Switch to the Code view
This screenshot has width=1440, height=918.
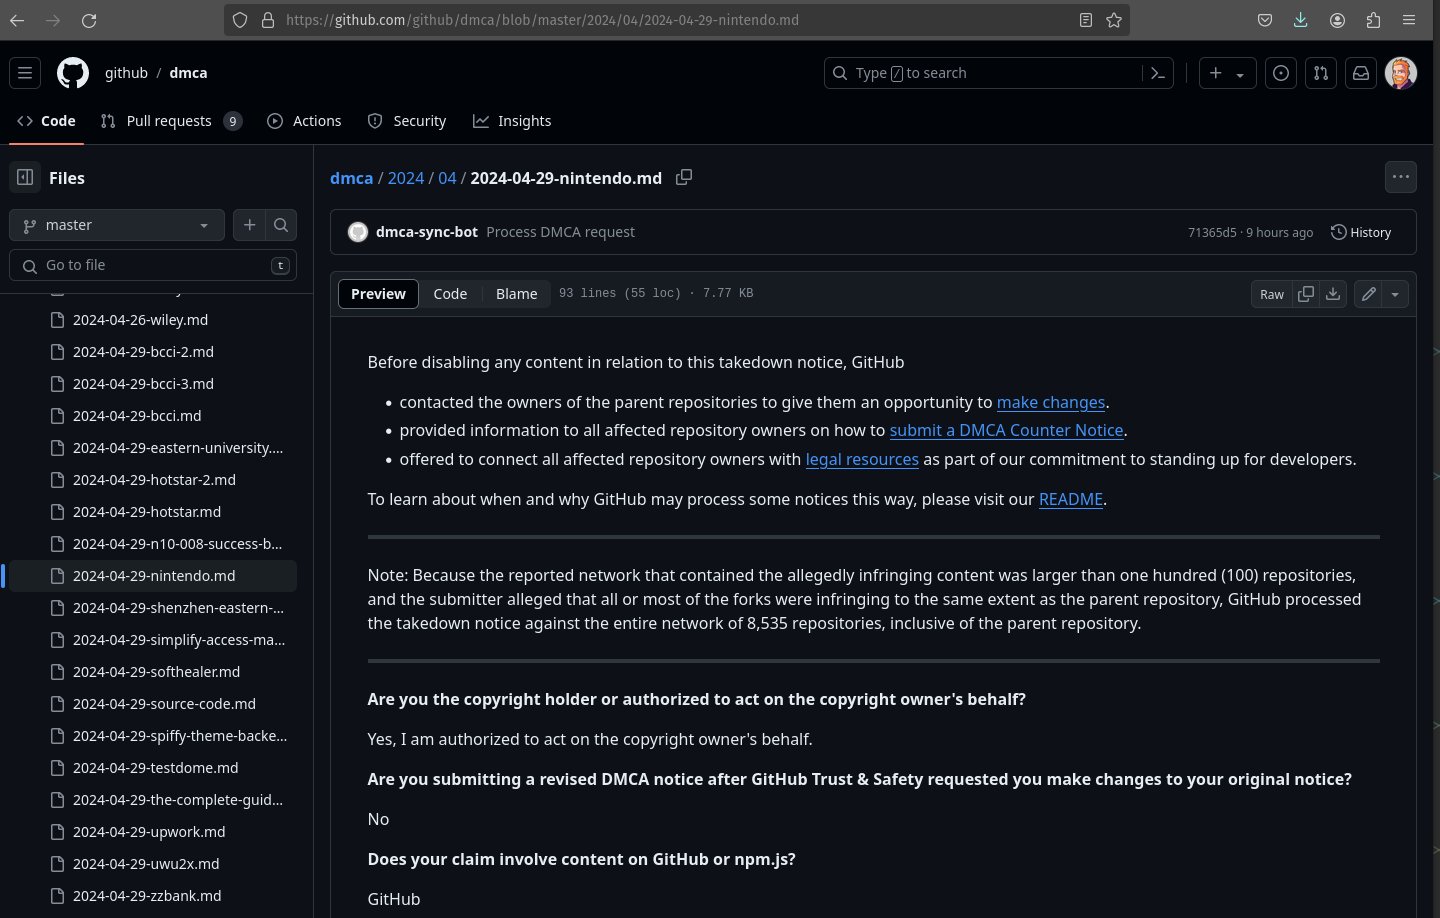tap(450, 294)
